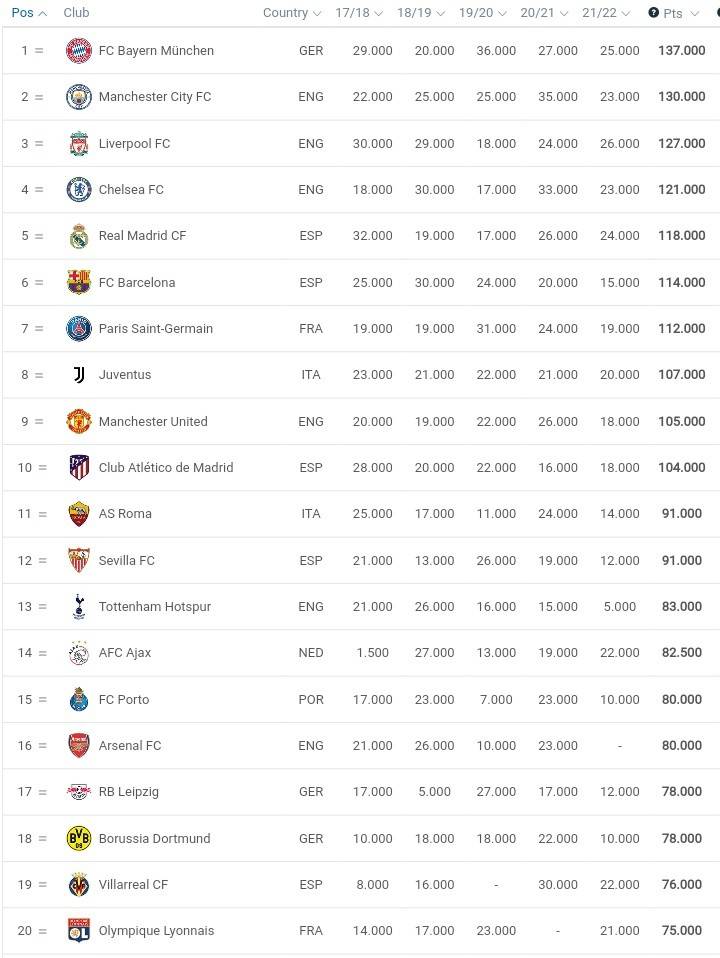Screen dimensions: 720x958
Task: Click the Borussia Dortmund BVB logo
Action: pos(79,838)
